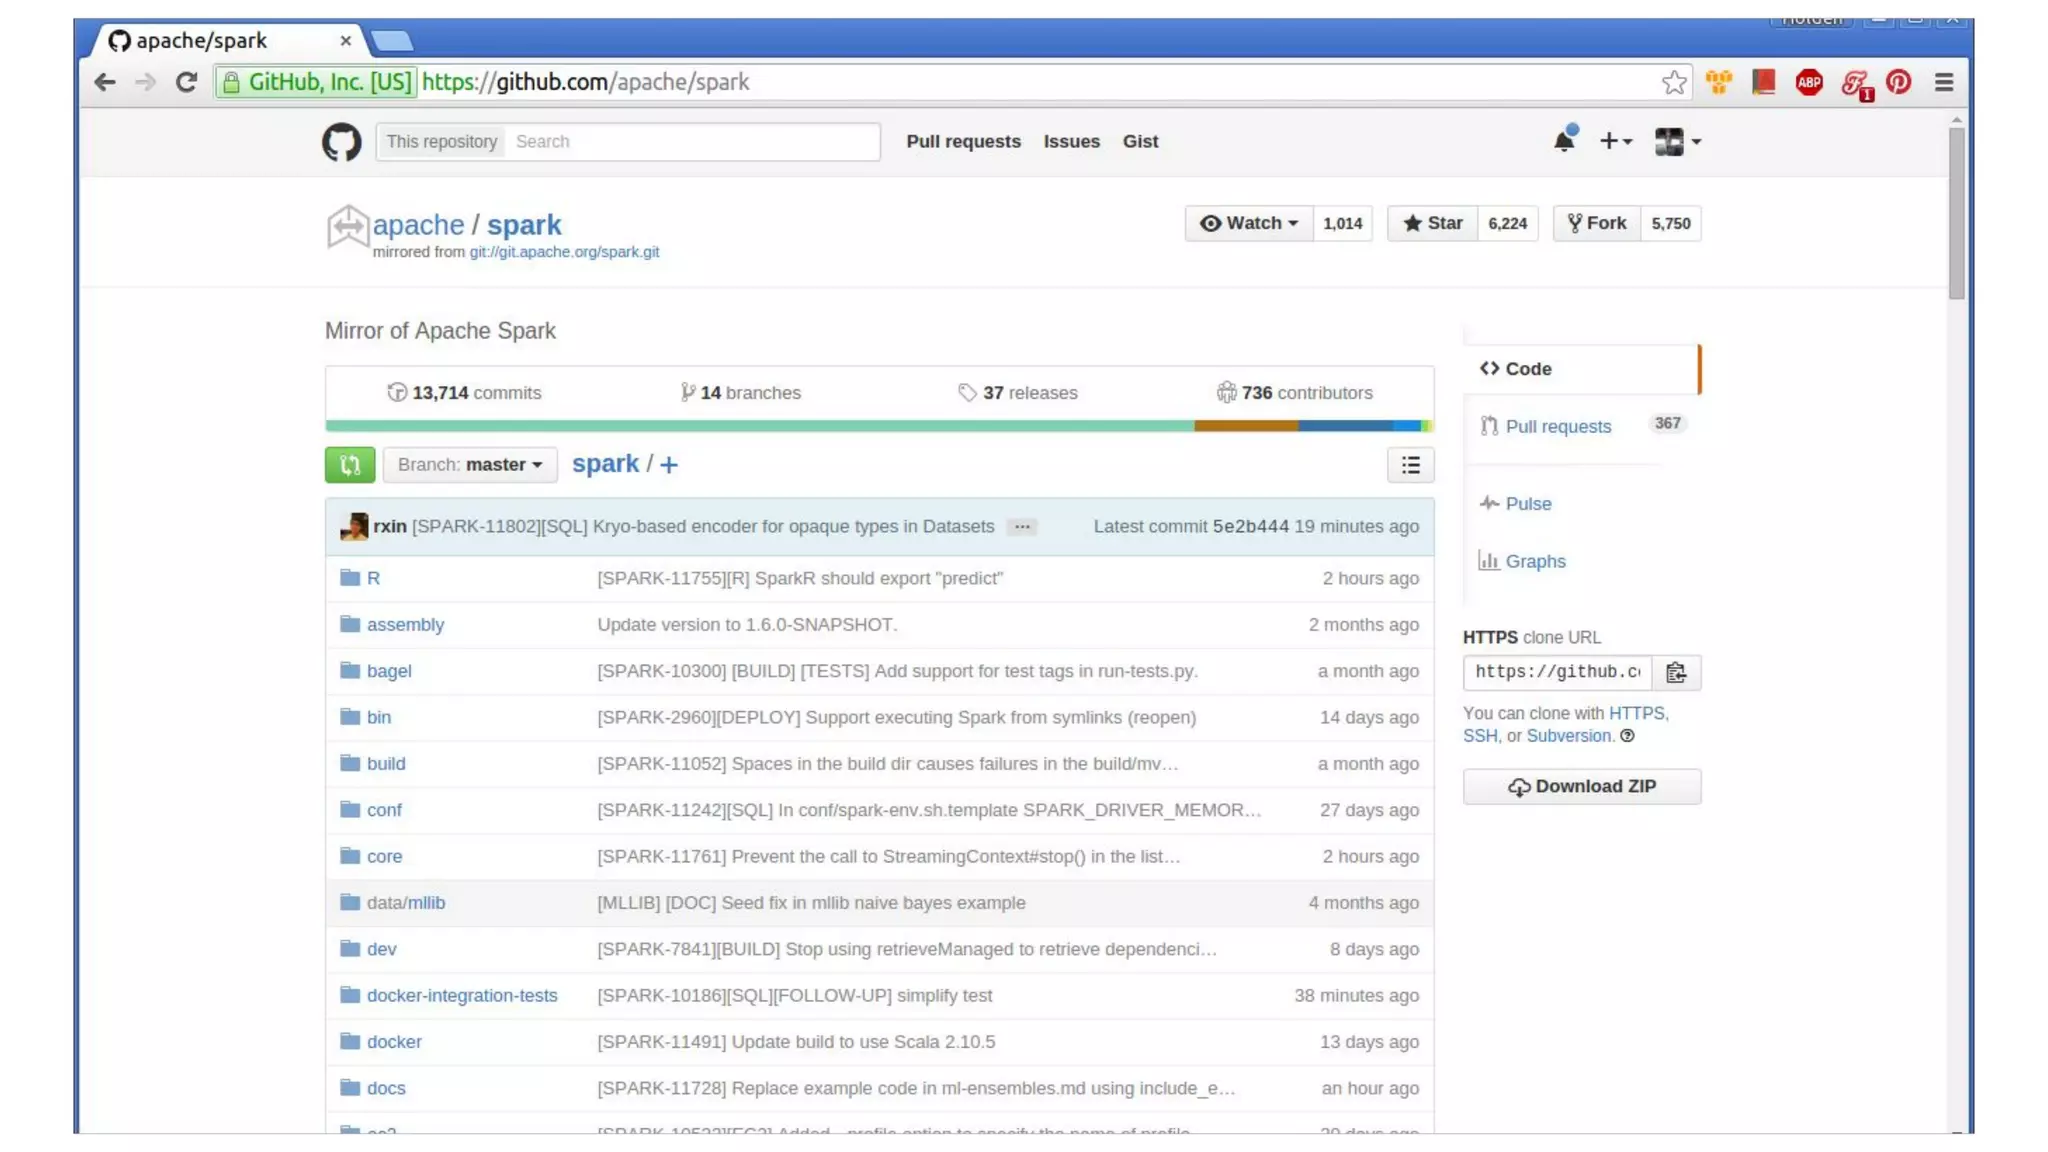Open notifications bell icon

click(1564, 140)
